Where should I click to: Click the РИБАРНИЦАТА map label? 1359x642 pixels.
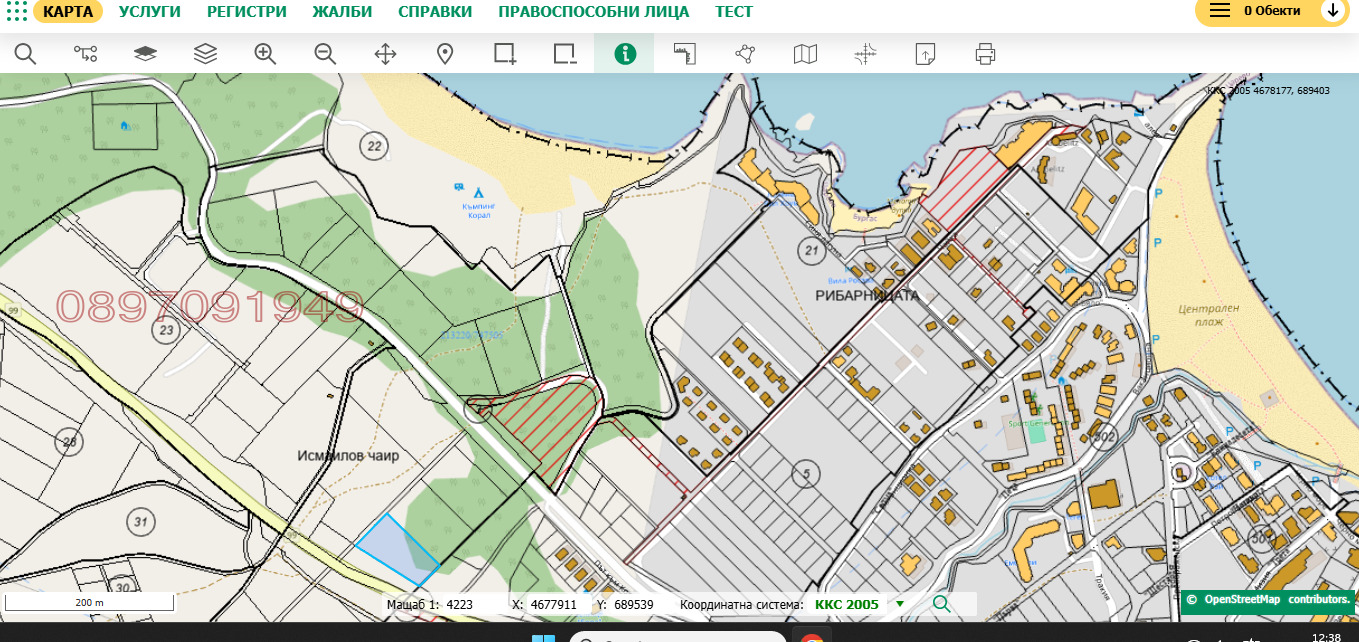point(867,295)
